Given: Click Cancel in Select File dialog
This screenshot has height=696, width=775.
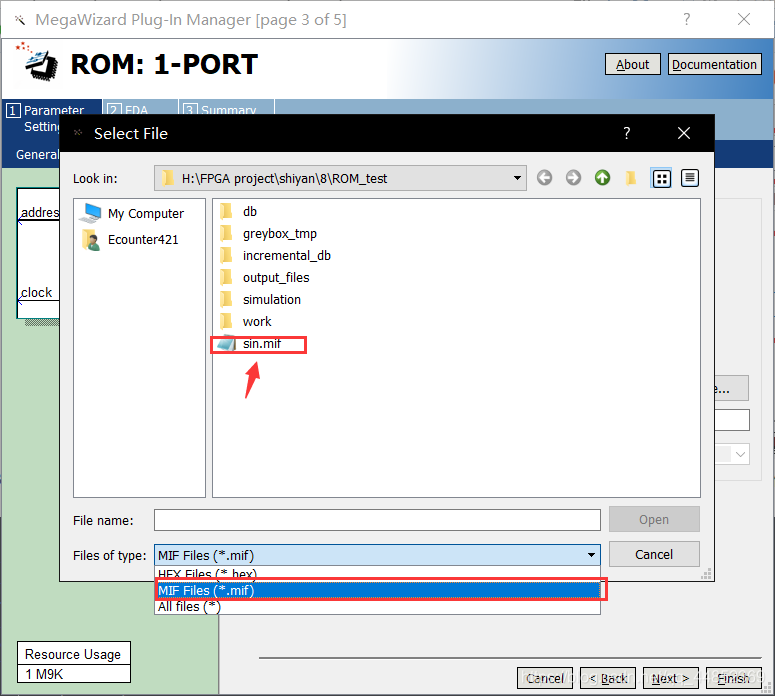Looking at the screenshot, I should click(x=654, y=554).
